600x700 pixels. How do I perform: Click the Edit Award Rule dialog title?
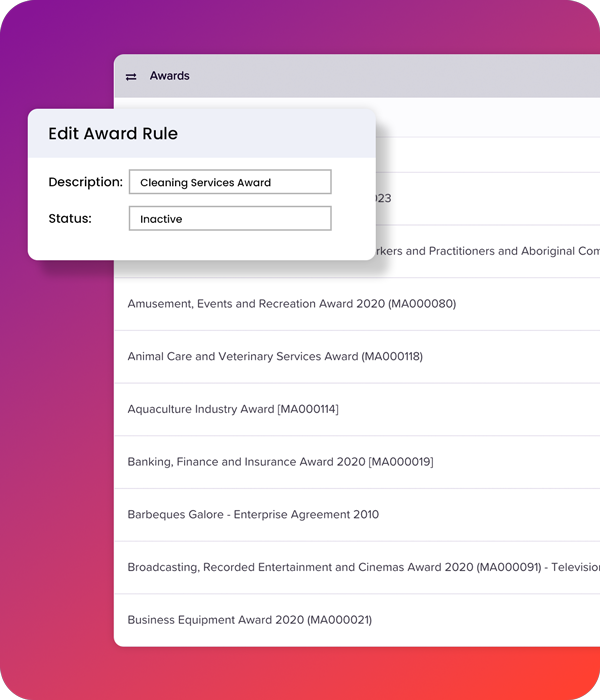113,133
